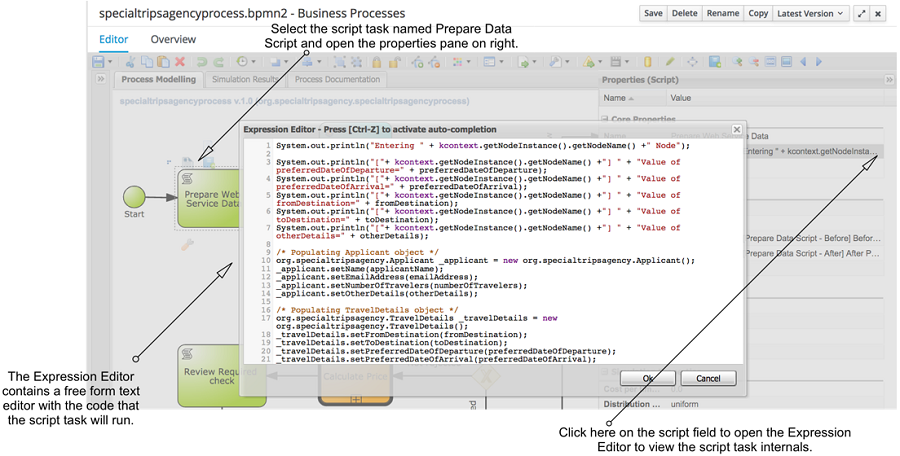Click the red Delete X toolbar icon
This screenshot has height=456, width=900.
179,62
